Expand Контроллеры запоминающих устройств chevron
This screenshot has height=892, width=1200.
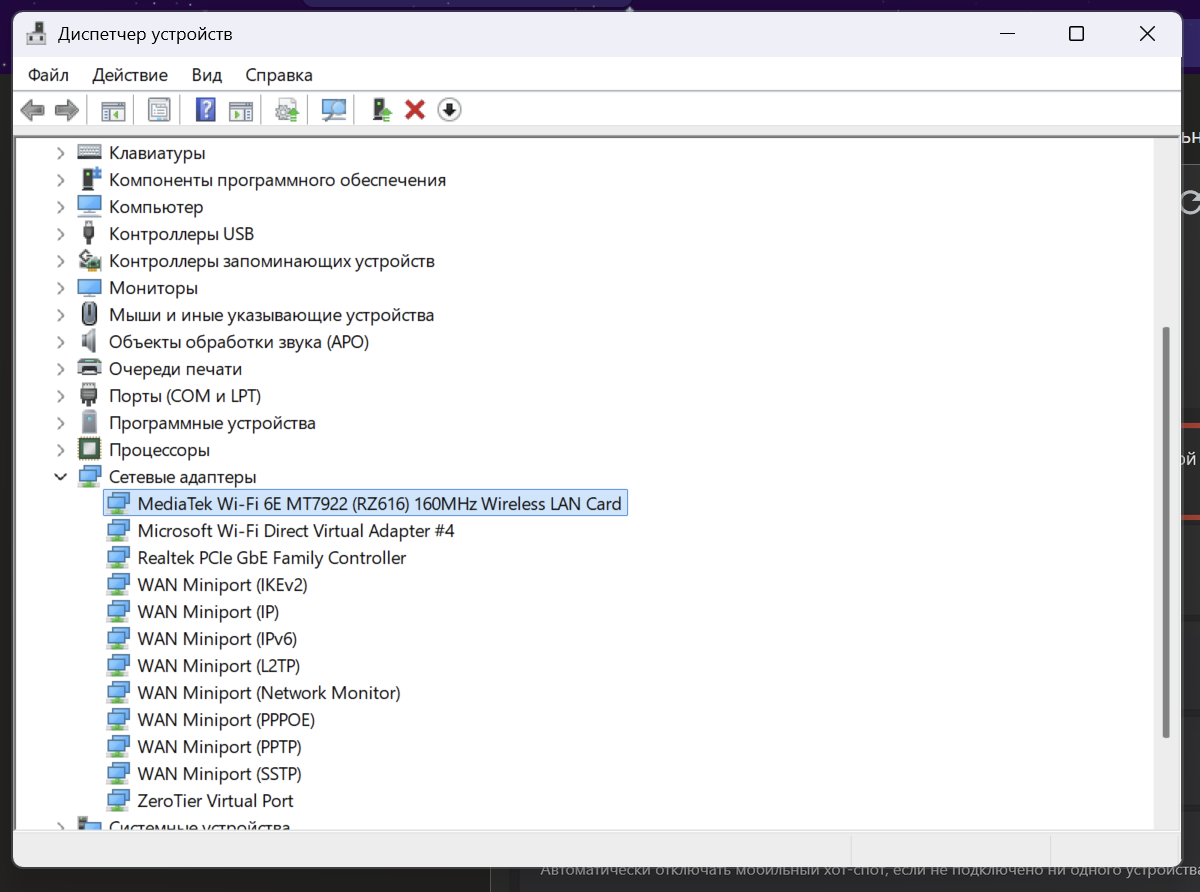[61, 261]
